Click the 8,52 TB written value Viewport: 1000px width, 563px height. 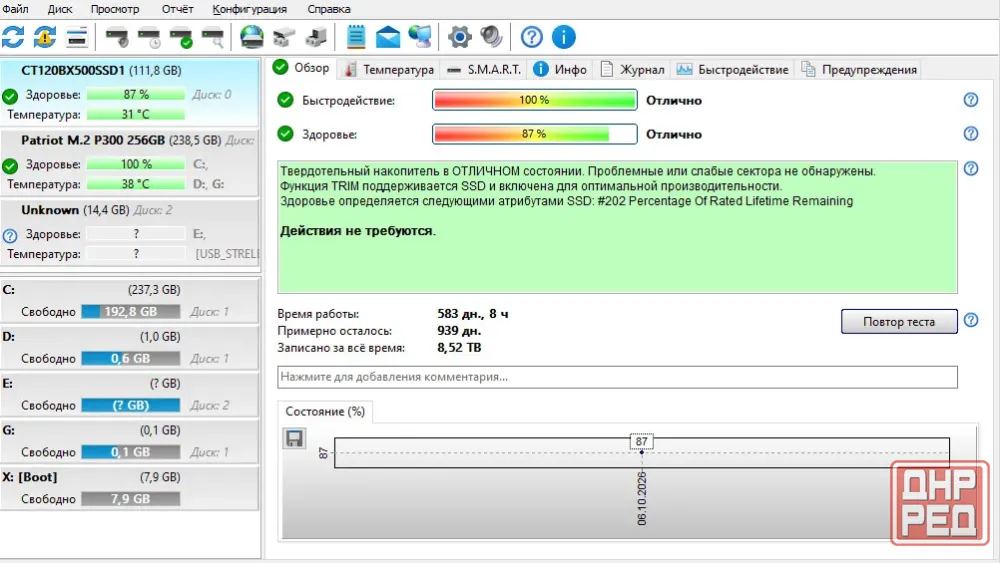coord(459,347)
